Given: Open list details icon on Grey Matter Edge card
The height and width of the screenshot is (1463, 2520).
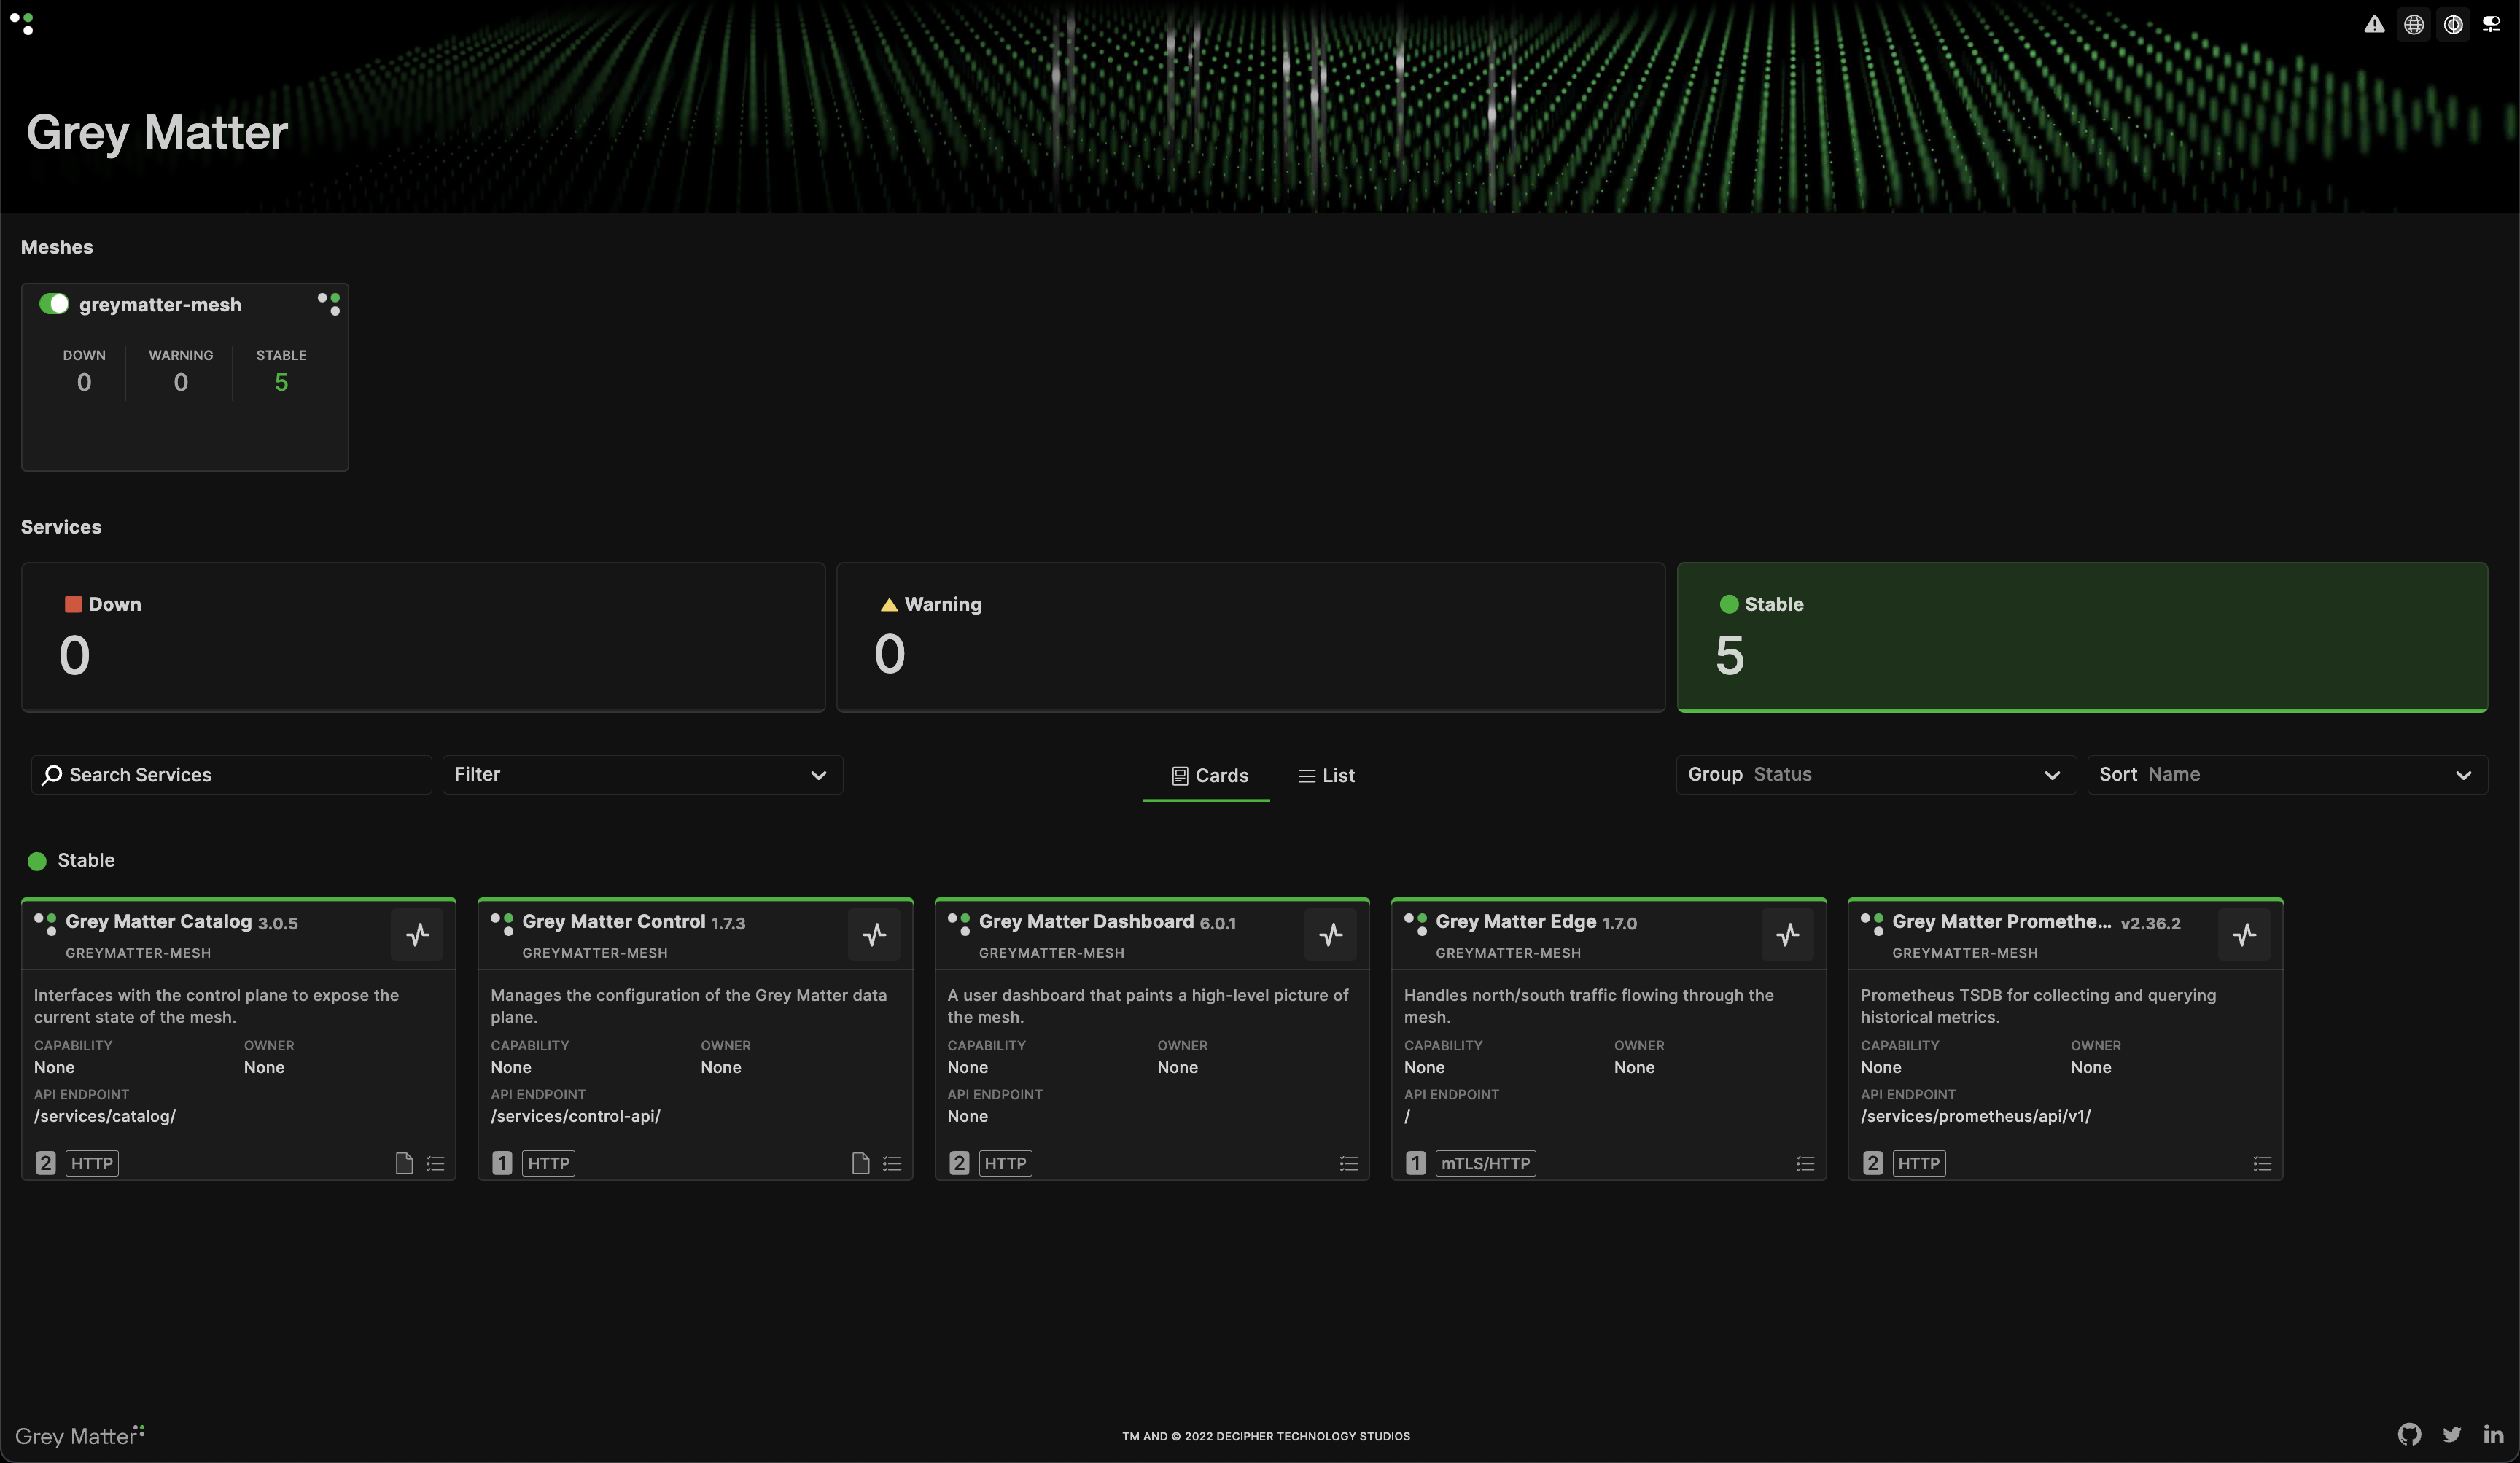Looking at the screenshot, I should (1805, 1163).
